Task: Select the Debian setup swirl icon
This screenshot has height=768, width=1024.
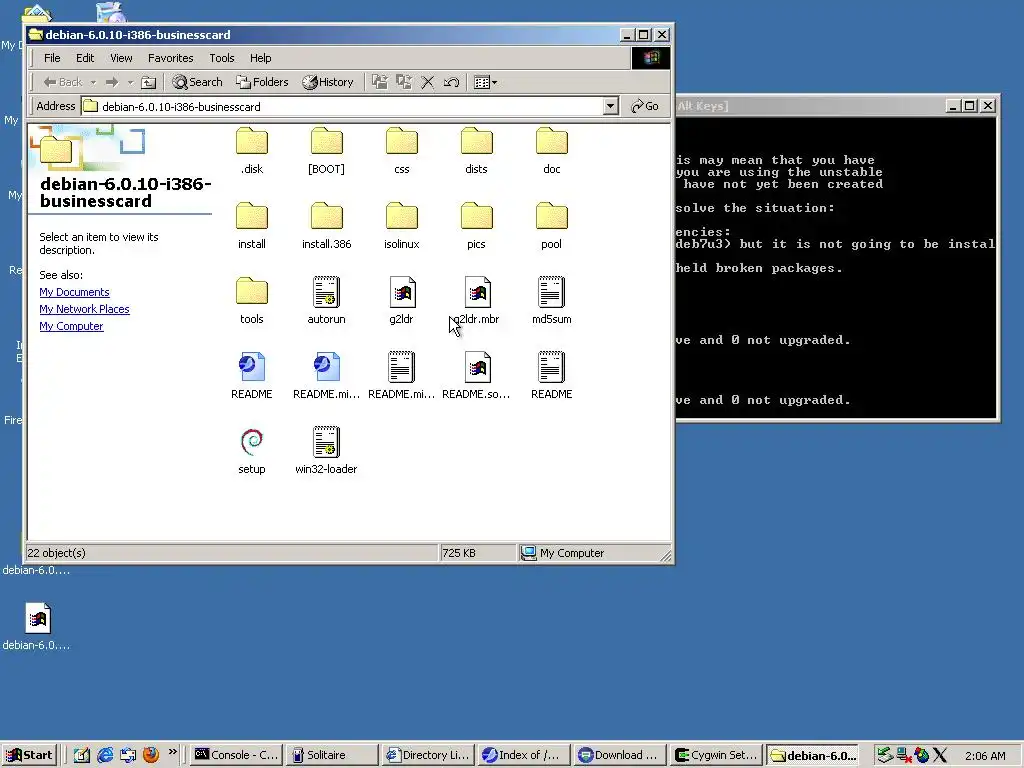Action: 251,442
